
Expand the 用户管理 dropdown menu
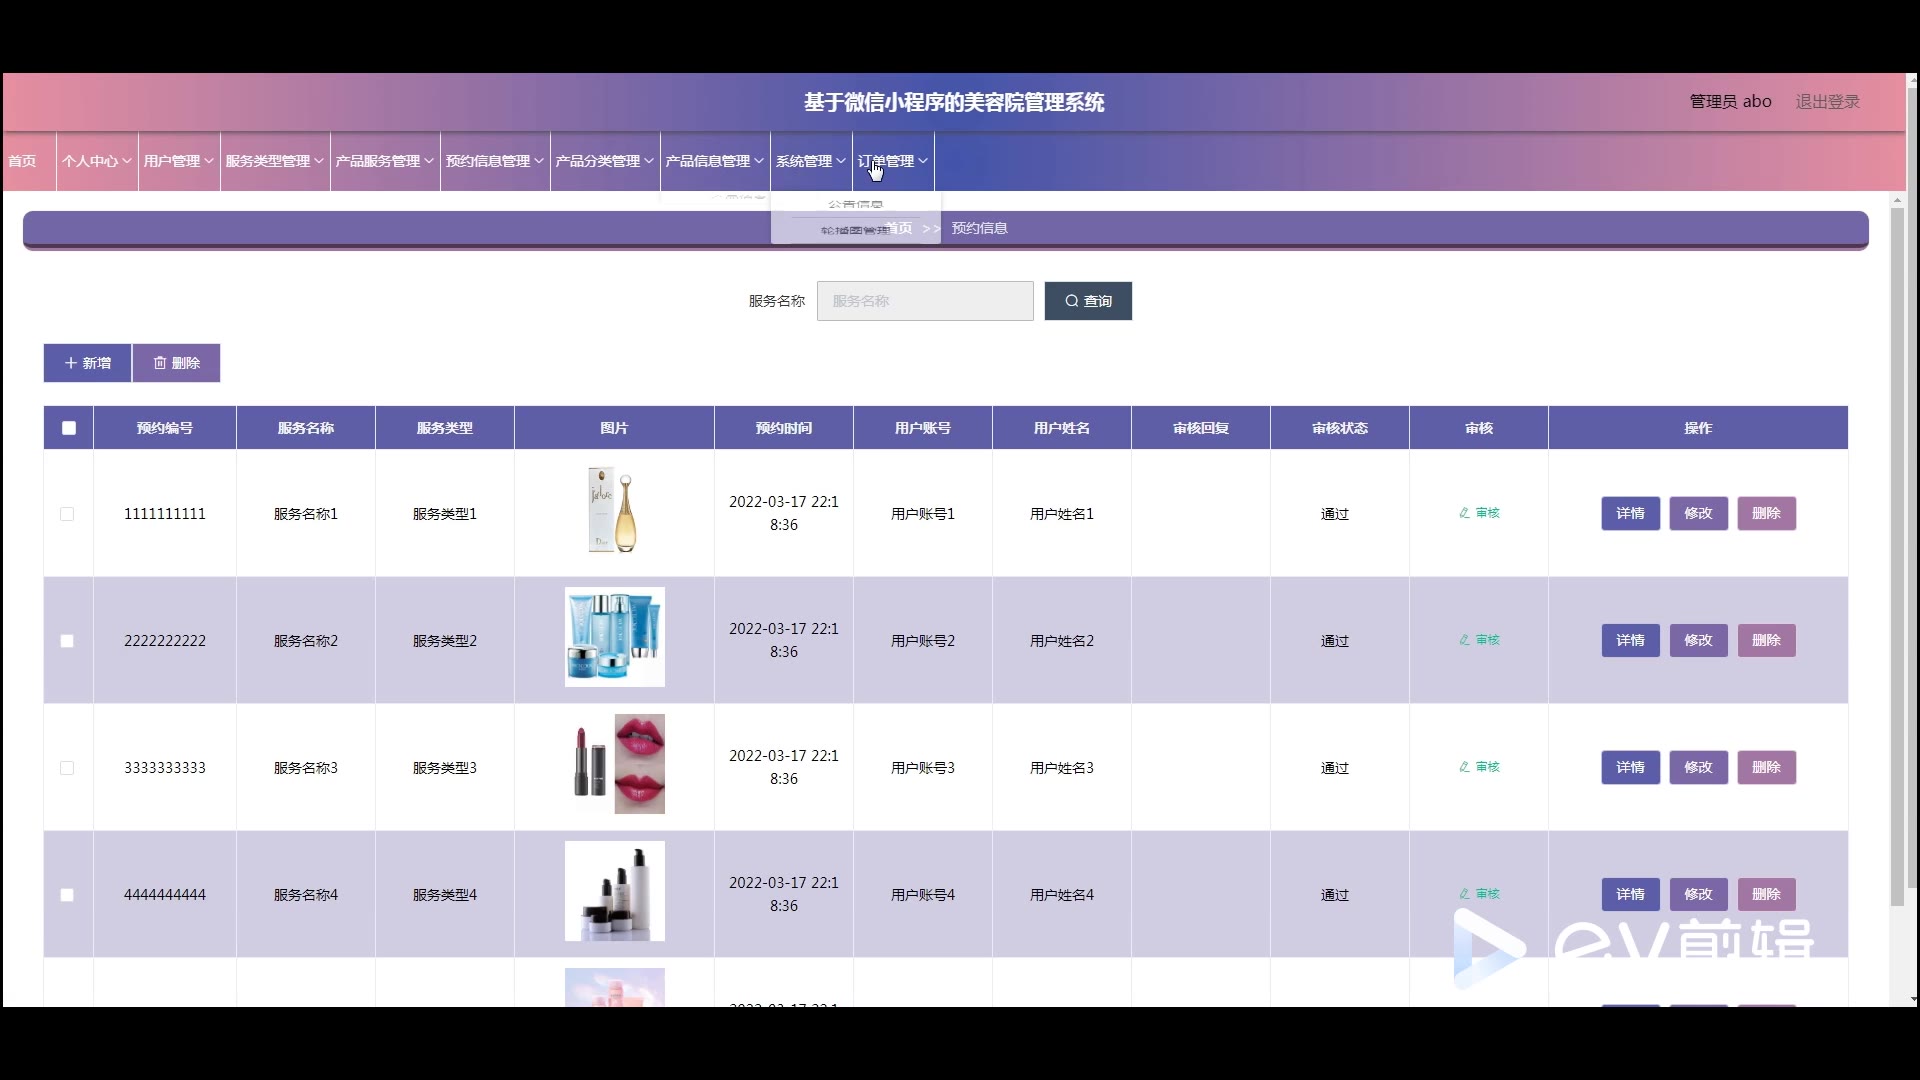tap(178, 161)
